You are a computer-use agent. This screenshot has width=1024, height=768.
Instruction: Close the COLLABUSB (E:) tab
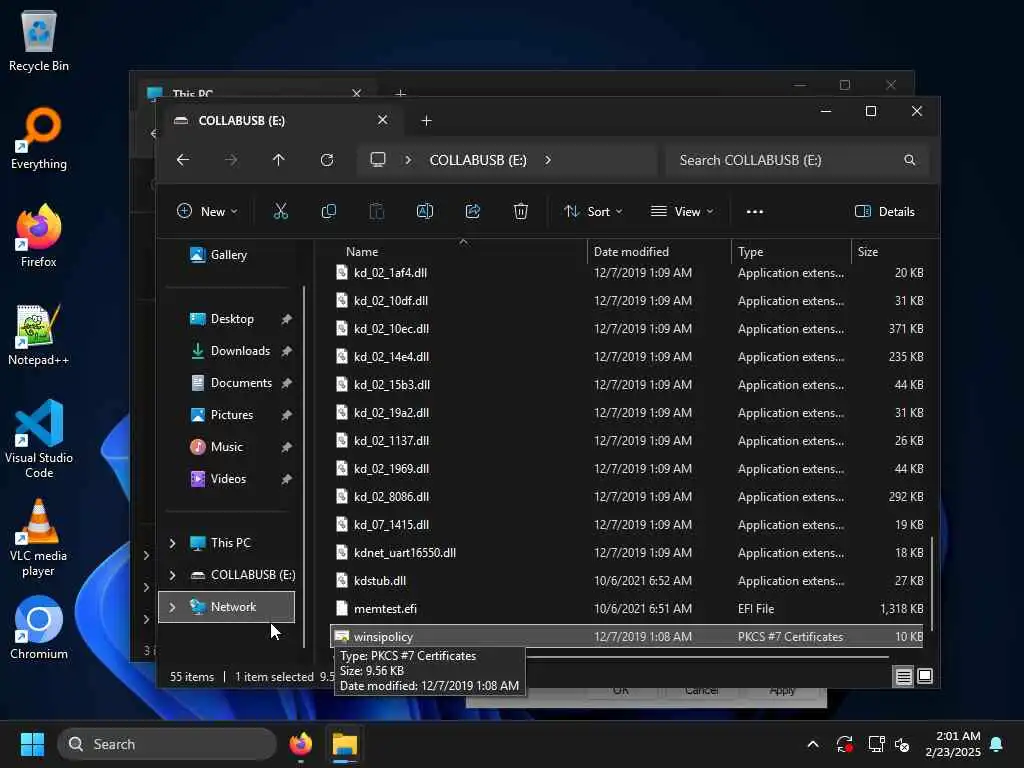point(383,120)
